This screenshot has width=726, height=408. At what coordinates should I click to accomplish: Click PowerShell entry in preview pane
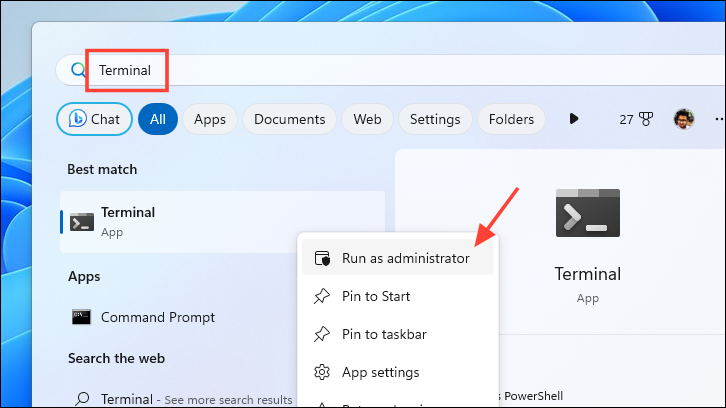point(531,396)
